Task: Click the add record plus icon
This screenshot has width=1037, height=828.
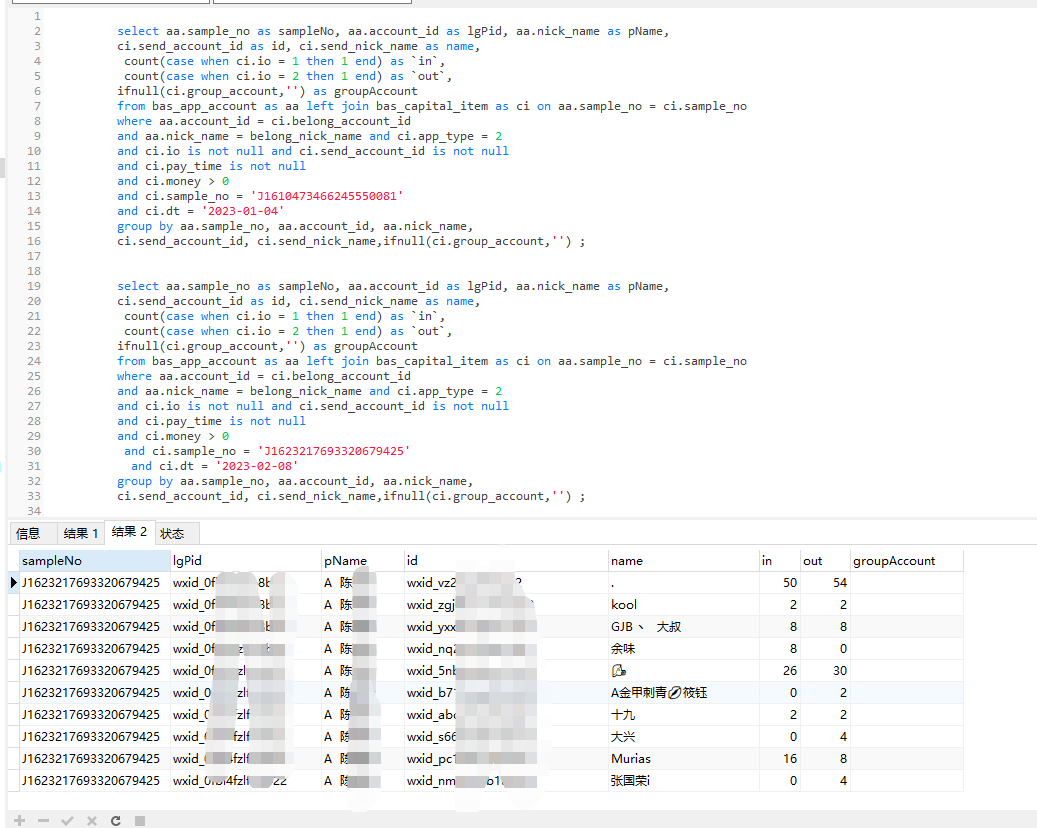Action: coord(20,820)
